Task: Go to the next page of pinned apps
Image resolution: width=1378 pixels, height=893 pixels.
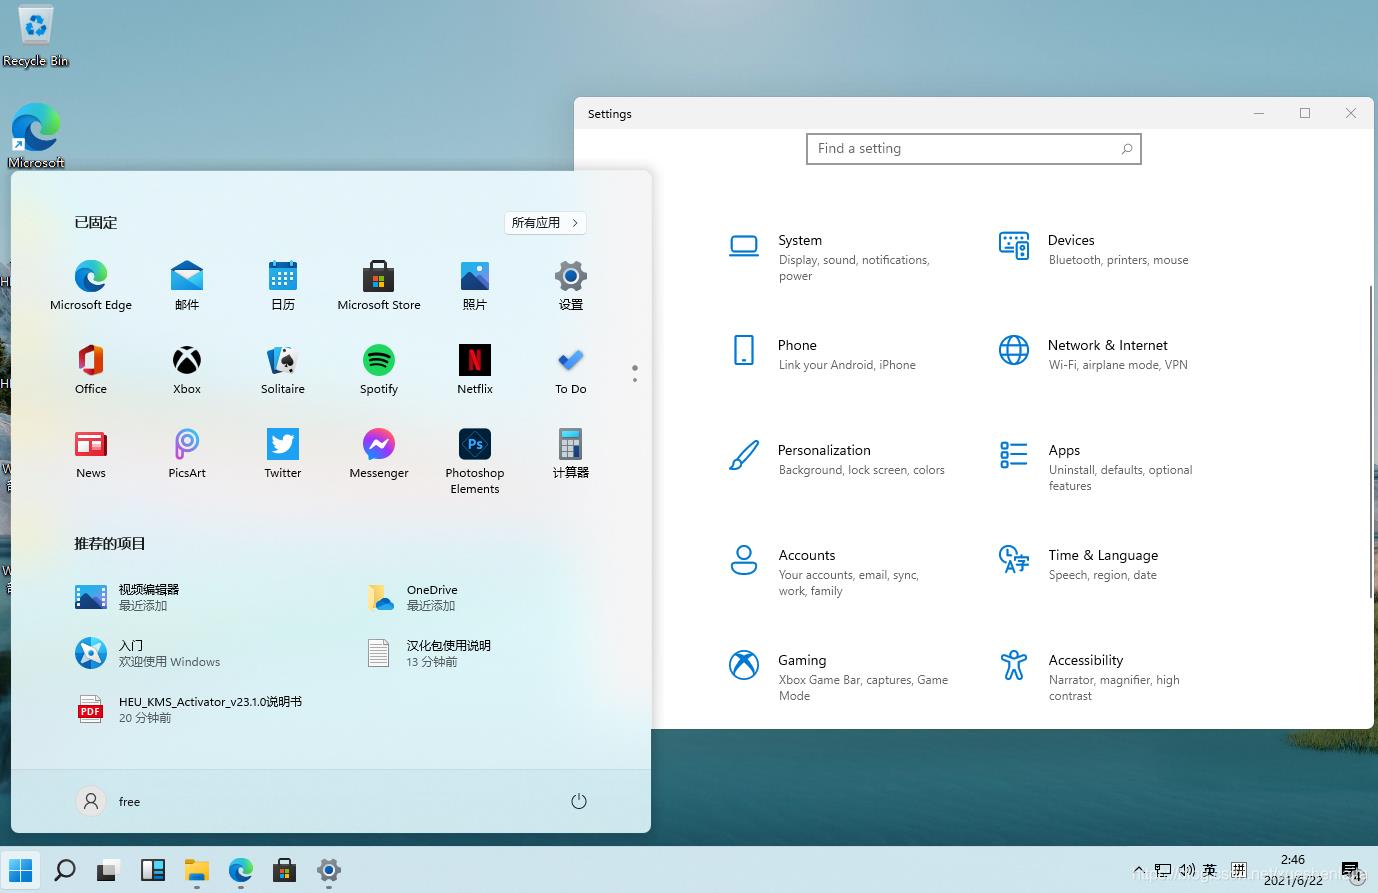Action: point(635,380)
